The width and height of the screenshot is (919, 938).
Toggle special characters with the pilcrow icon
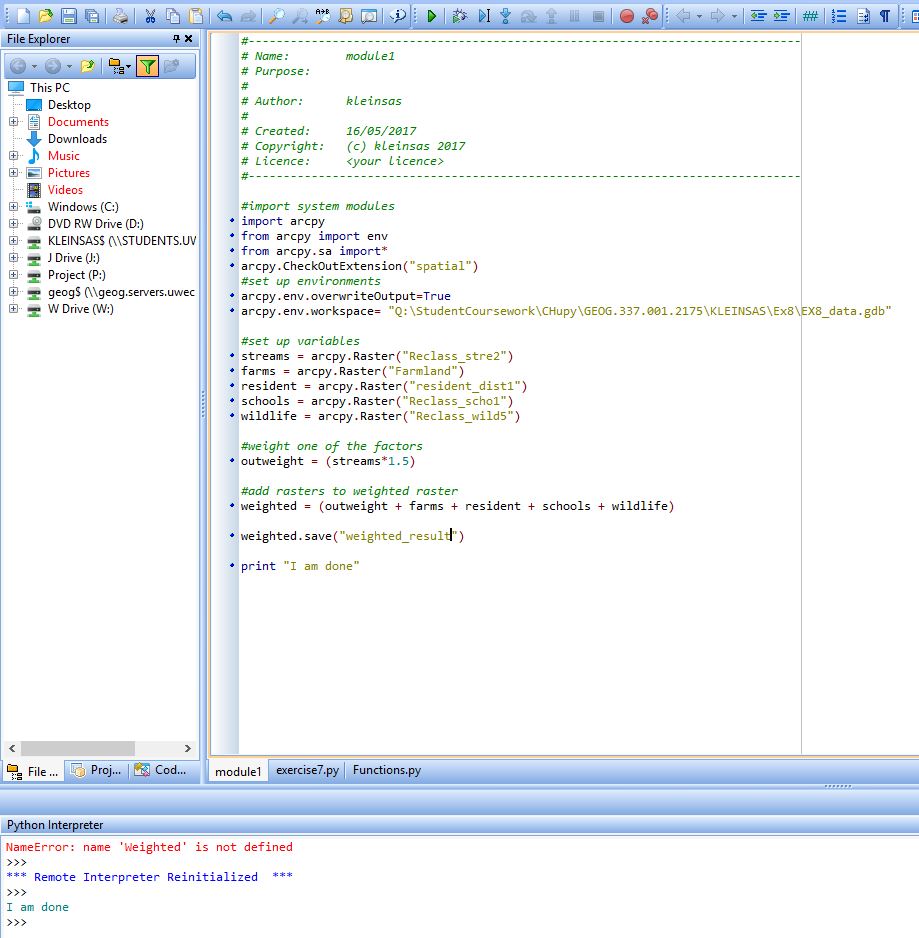pyautogui.click(x=885, y=16)
